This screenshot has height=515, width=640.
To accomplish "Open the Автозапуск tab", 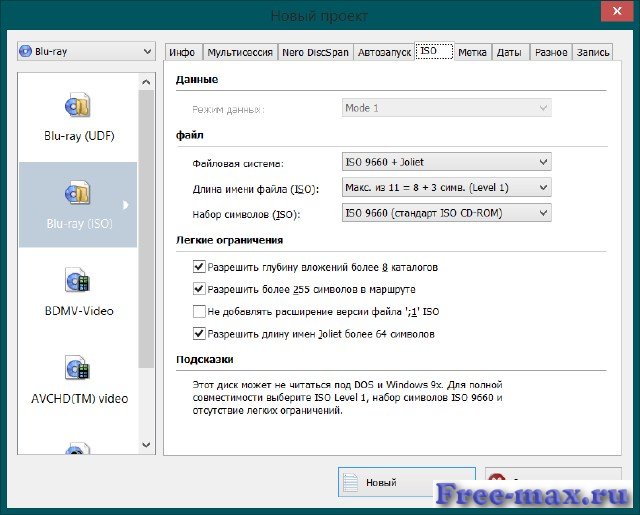I will 384,53.
